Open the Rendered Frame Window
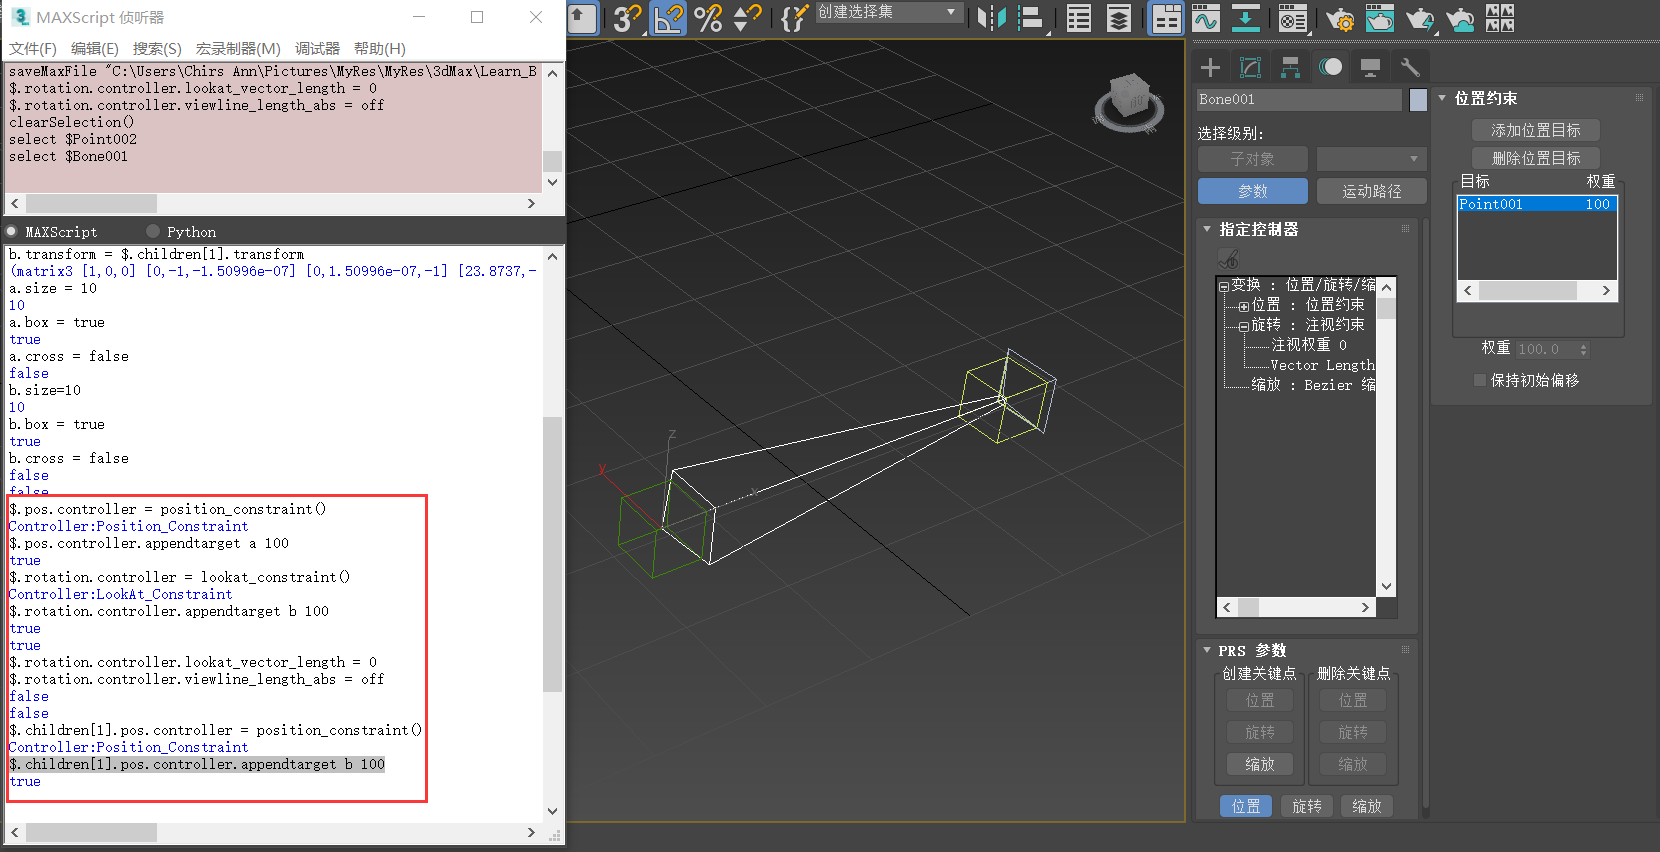This screenshot has width=1660, height=852. coord(1380,18)
